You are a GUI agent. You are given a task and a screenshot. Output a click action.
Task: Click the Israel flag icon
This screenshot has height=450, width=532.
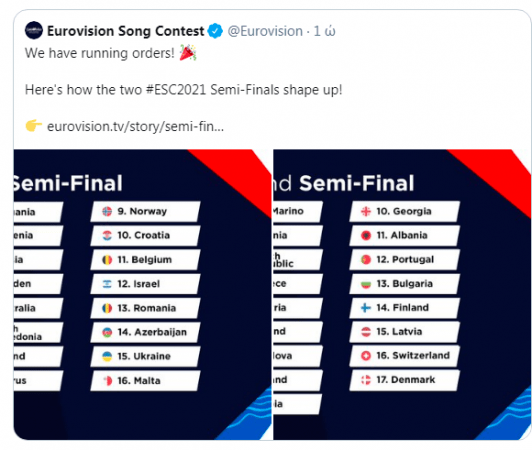(107, 284)
